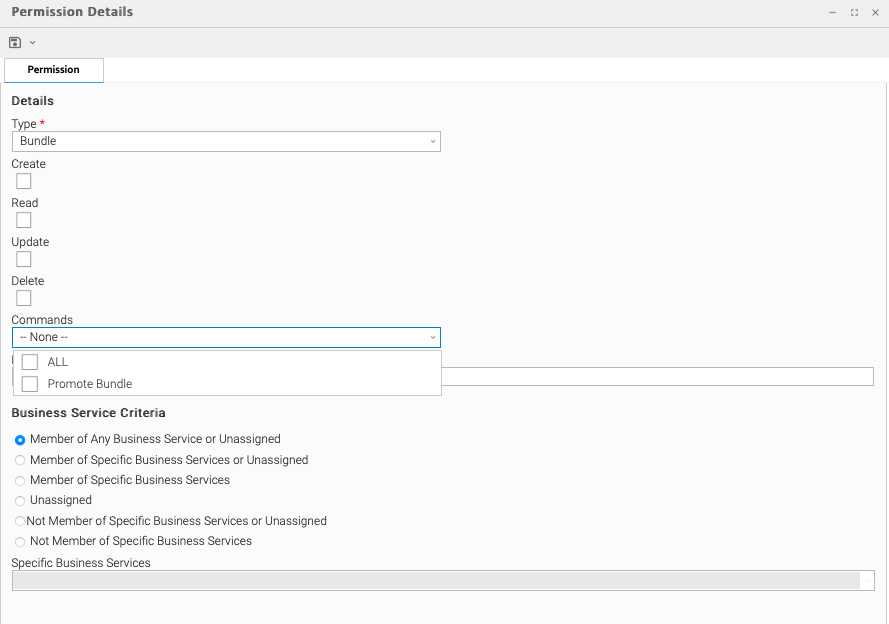Image resolution: width=889 pixels, height=624 pixels.
Task: Switch to the Permission tab
Action: (x=54, y=70)
